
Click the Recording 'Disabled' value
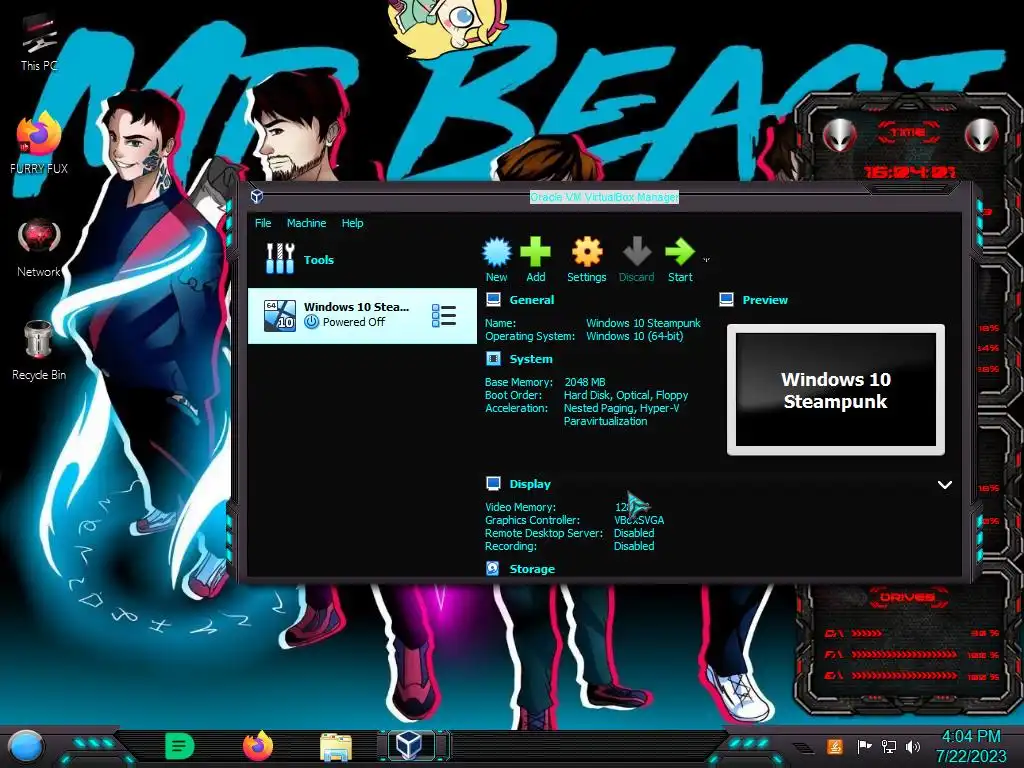click(x=633, y=546)
